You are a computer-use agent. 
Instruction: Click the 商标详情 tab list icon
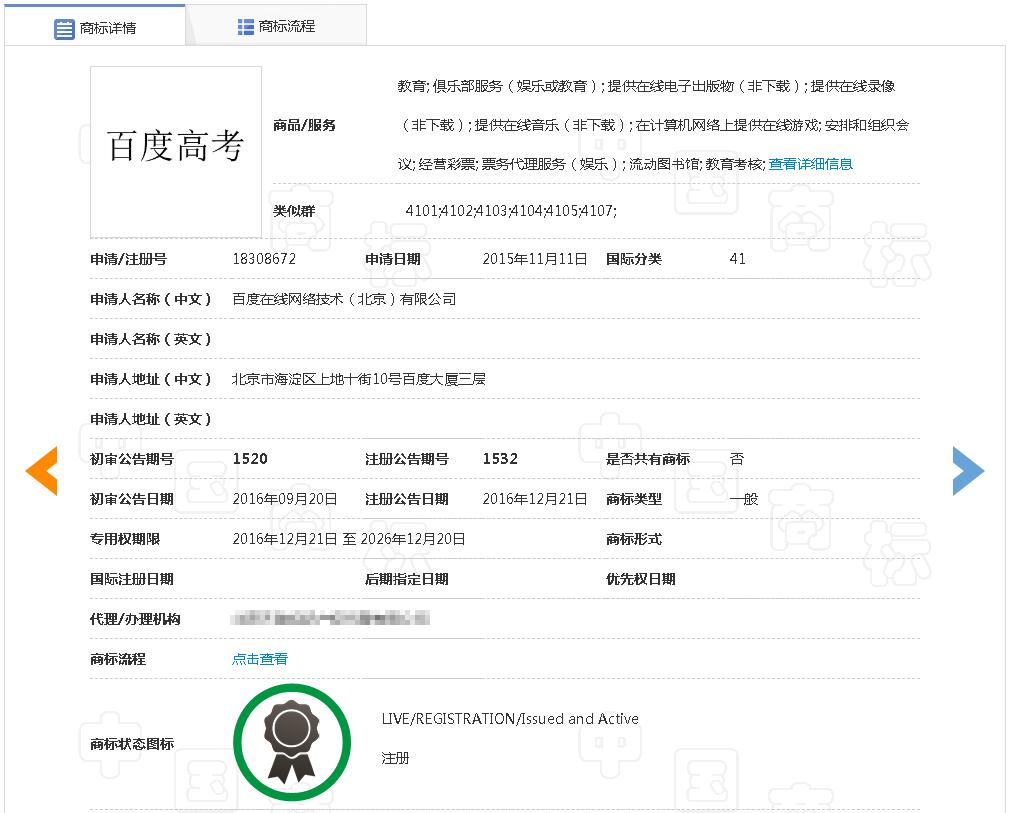(x=64, y=29)
